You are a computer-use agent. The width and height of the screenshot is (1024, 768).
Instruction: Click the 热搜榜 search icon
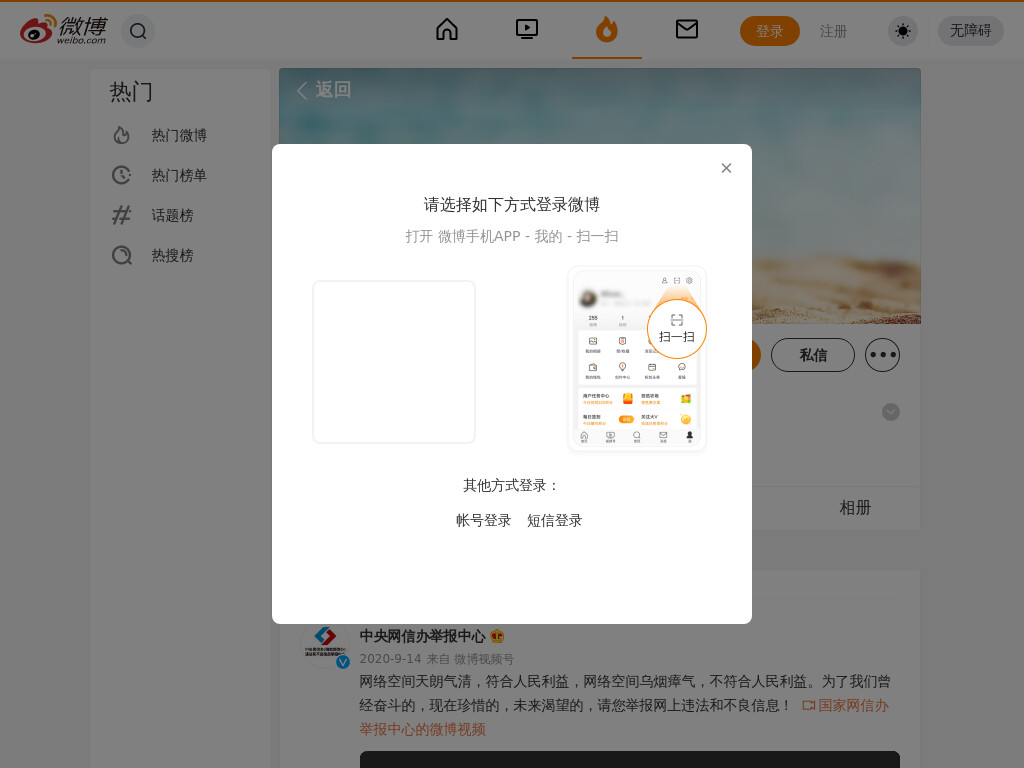point(121,255)
